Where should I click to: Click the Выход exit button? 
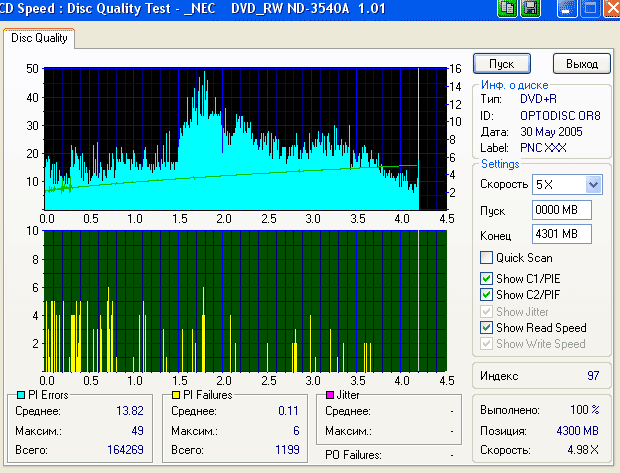(x=581, y=63)
